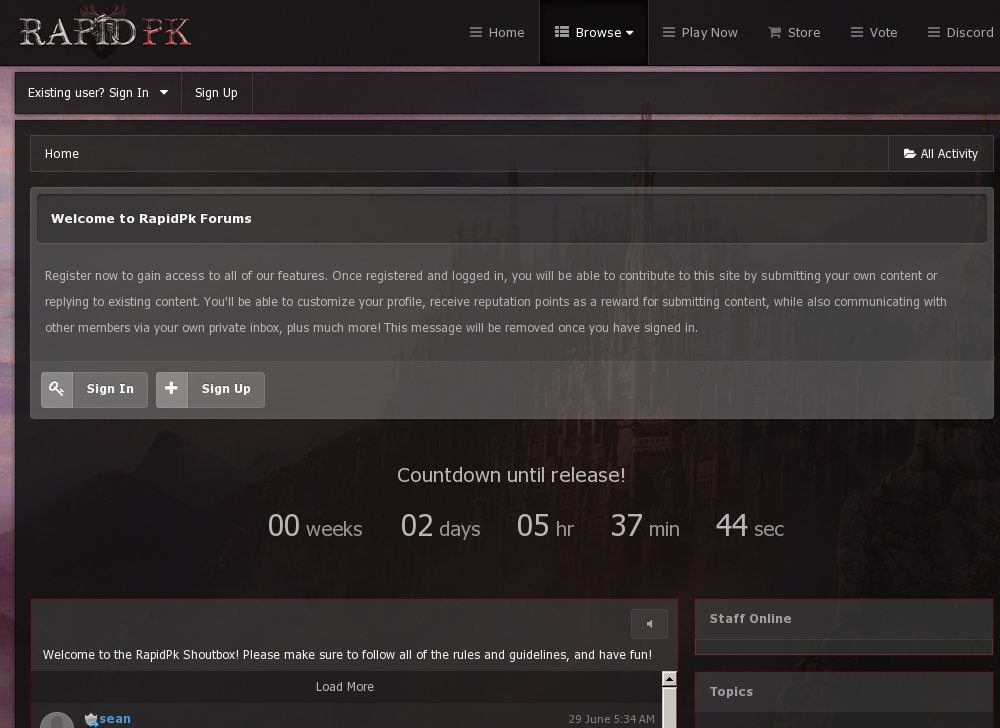The height and width of the screenshot is (728, 1000).
Task: Click Sign Up in the user bar
Action: click(x=216, y=93)
